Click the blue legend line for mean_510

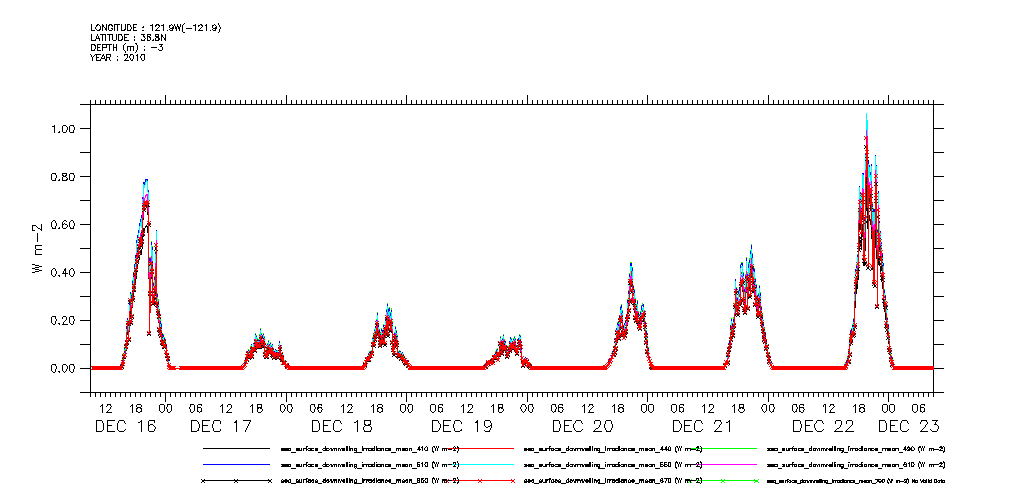point(236,464)
